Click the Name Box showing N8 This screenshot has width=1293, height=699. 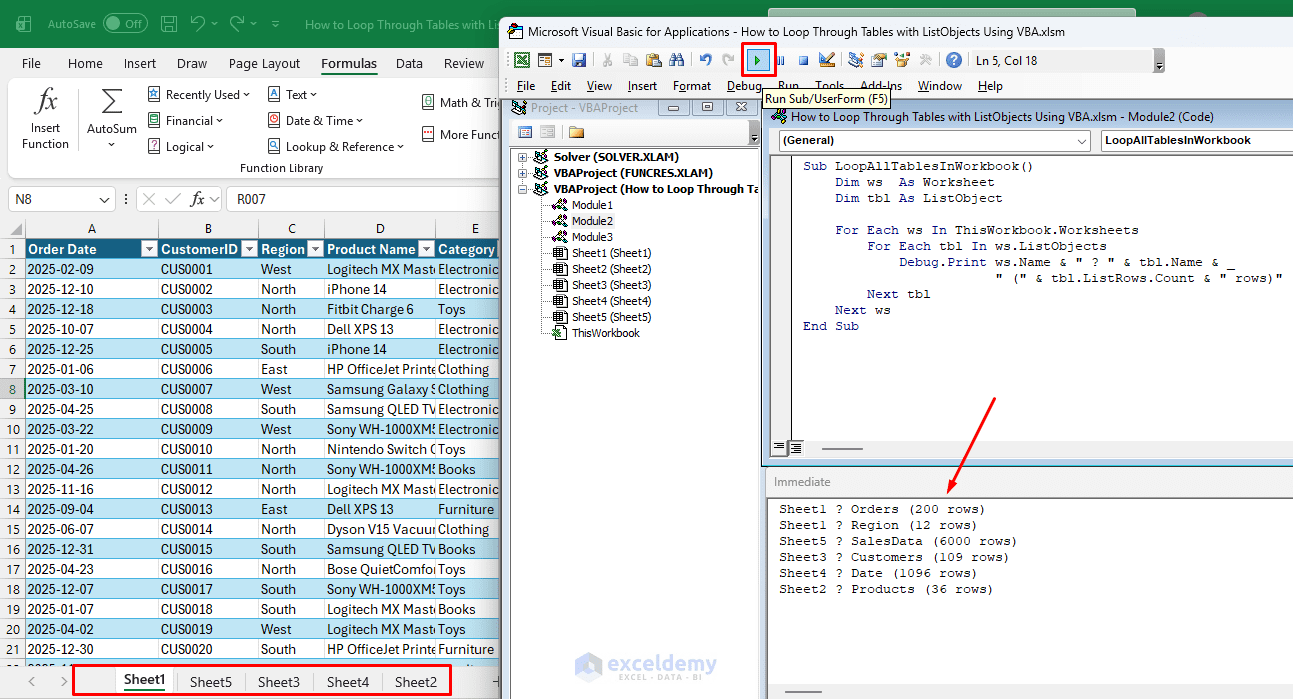pyautogui.click(x=62, y=199)
